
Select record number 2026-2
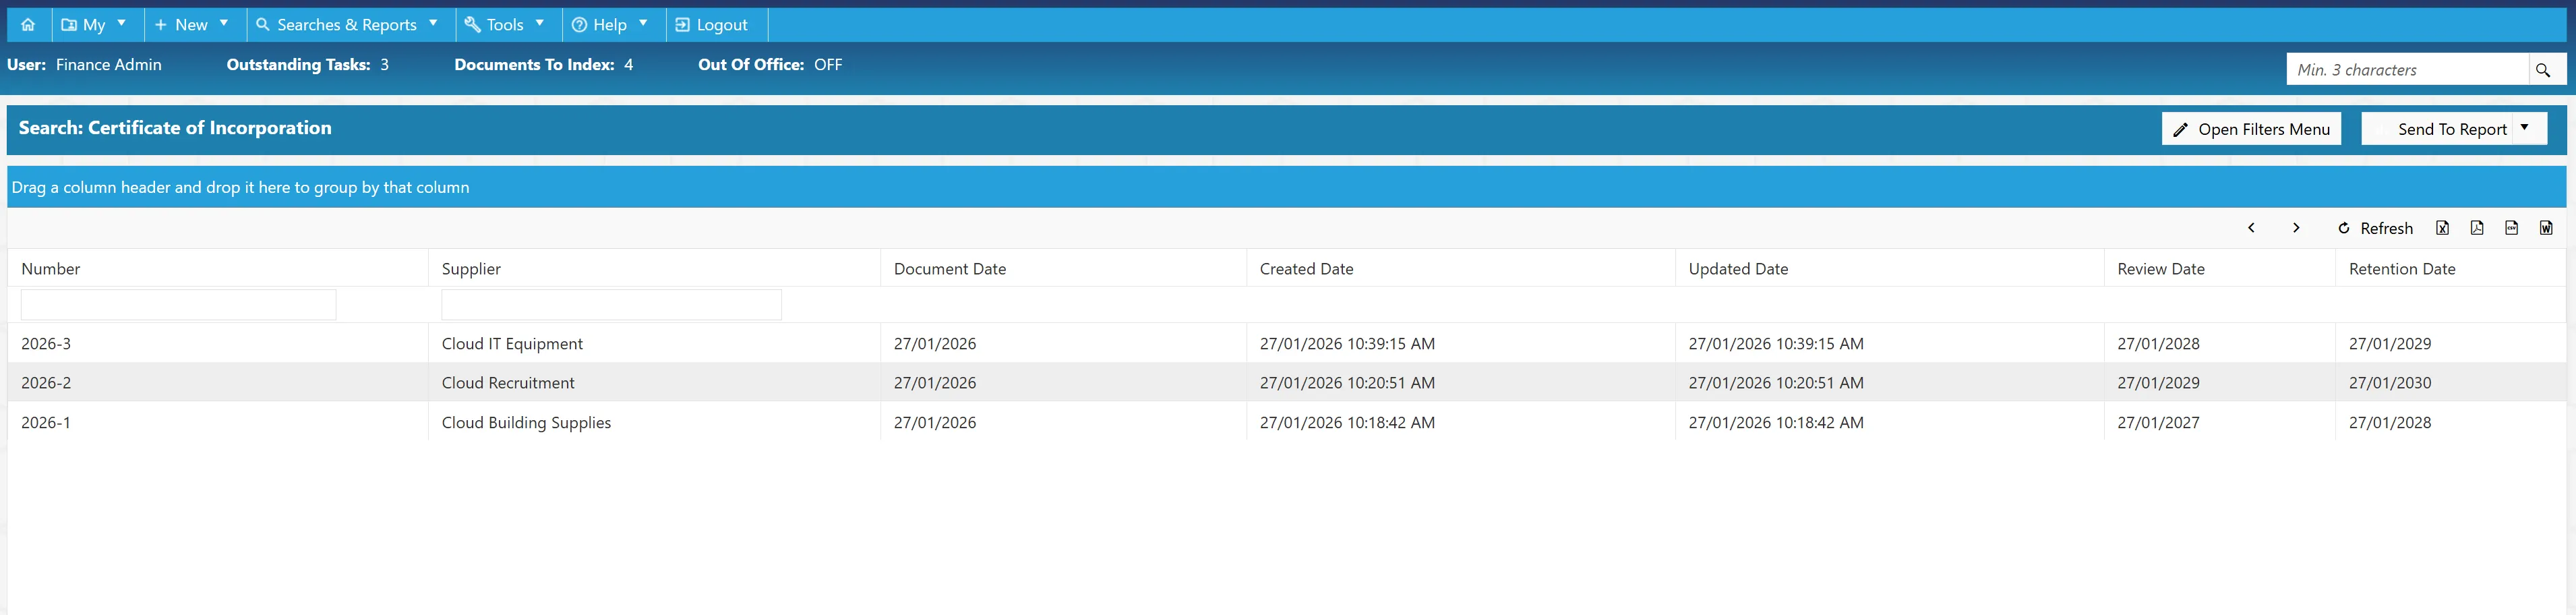click(46, 383)
